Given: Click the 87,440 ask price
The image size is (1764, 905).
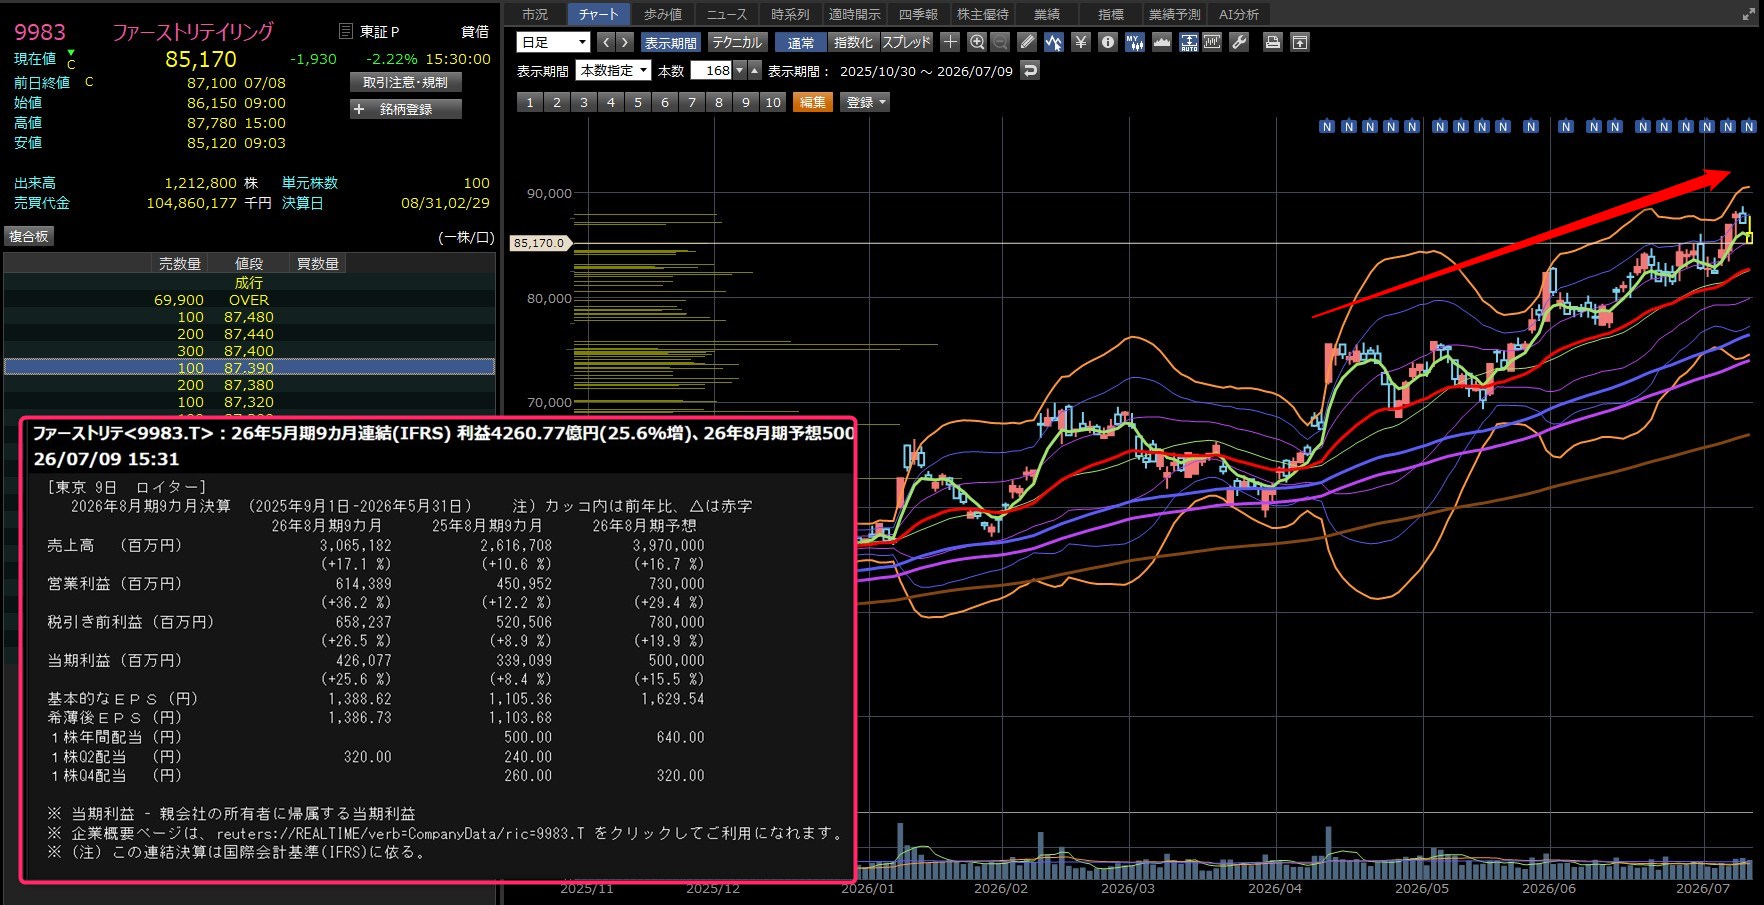Looking at the screenshot, I should [x=249, y=334].
